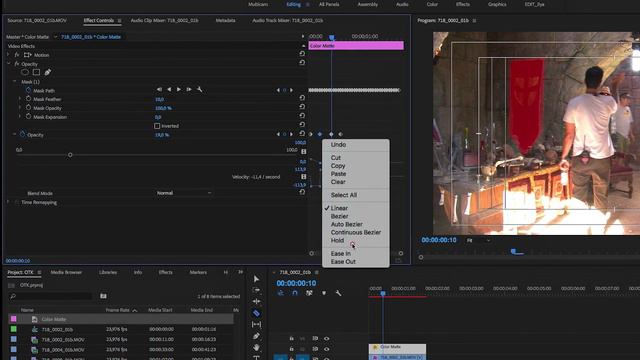Track selected mask forward one frame

tap(189, 89)
